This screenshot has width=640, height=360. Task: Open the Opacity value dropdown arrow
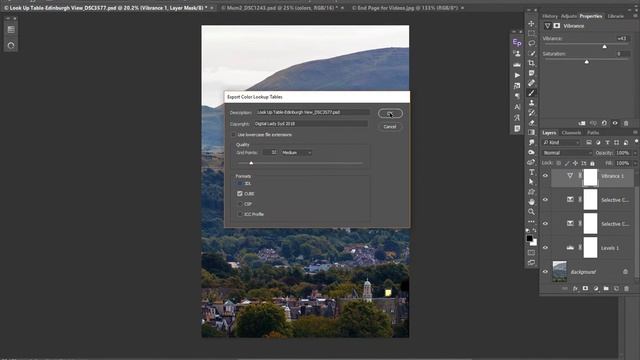(635, 153)
